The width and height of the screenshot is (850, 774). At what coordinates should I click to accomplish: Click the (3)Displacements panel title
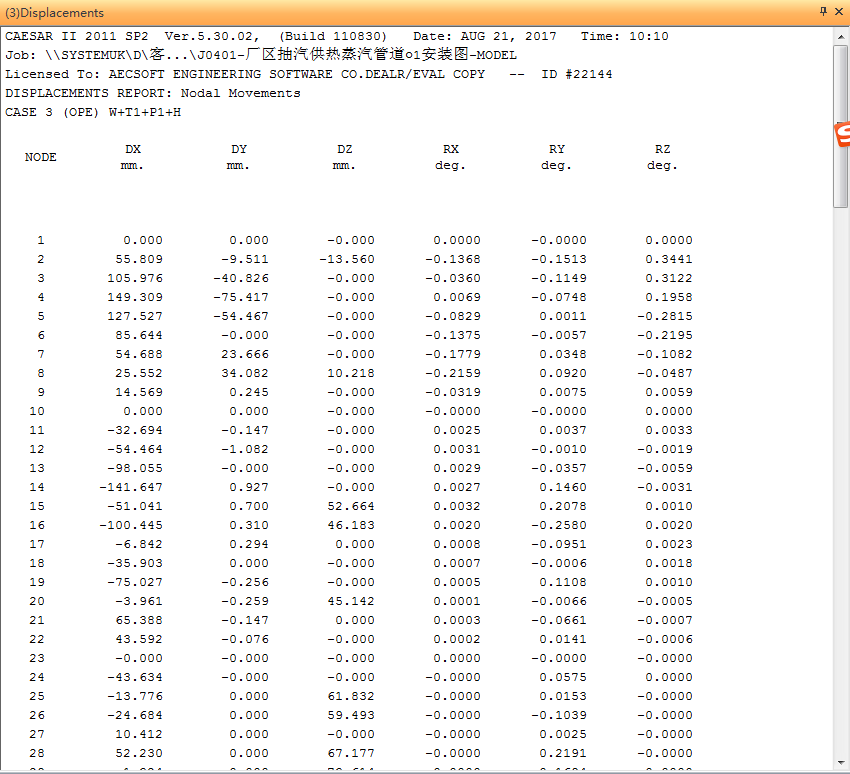(55, 13)
